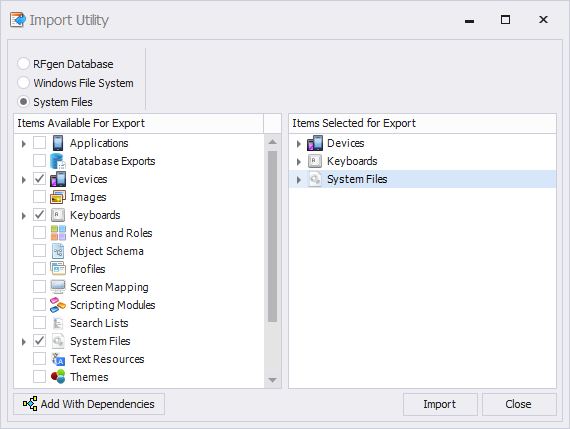
Task: Click the Text Resources icon
Action: tap(58, 359)
